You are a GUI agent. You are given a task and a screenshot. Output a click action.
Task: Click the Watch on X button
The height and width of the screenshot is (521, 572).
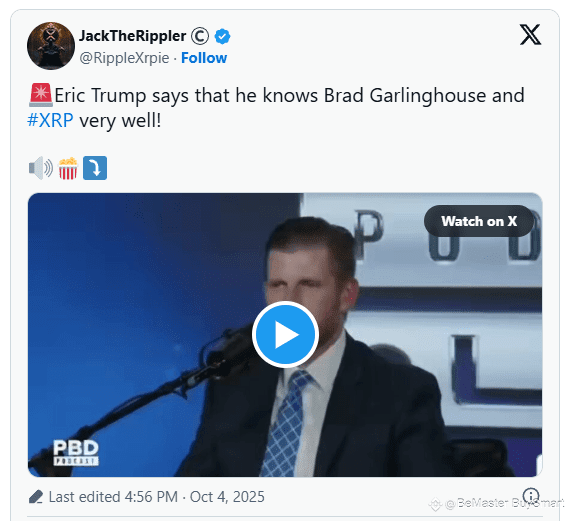coord(479,221)
